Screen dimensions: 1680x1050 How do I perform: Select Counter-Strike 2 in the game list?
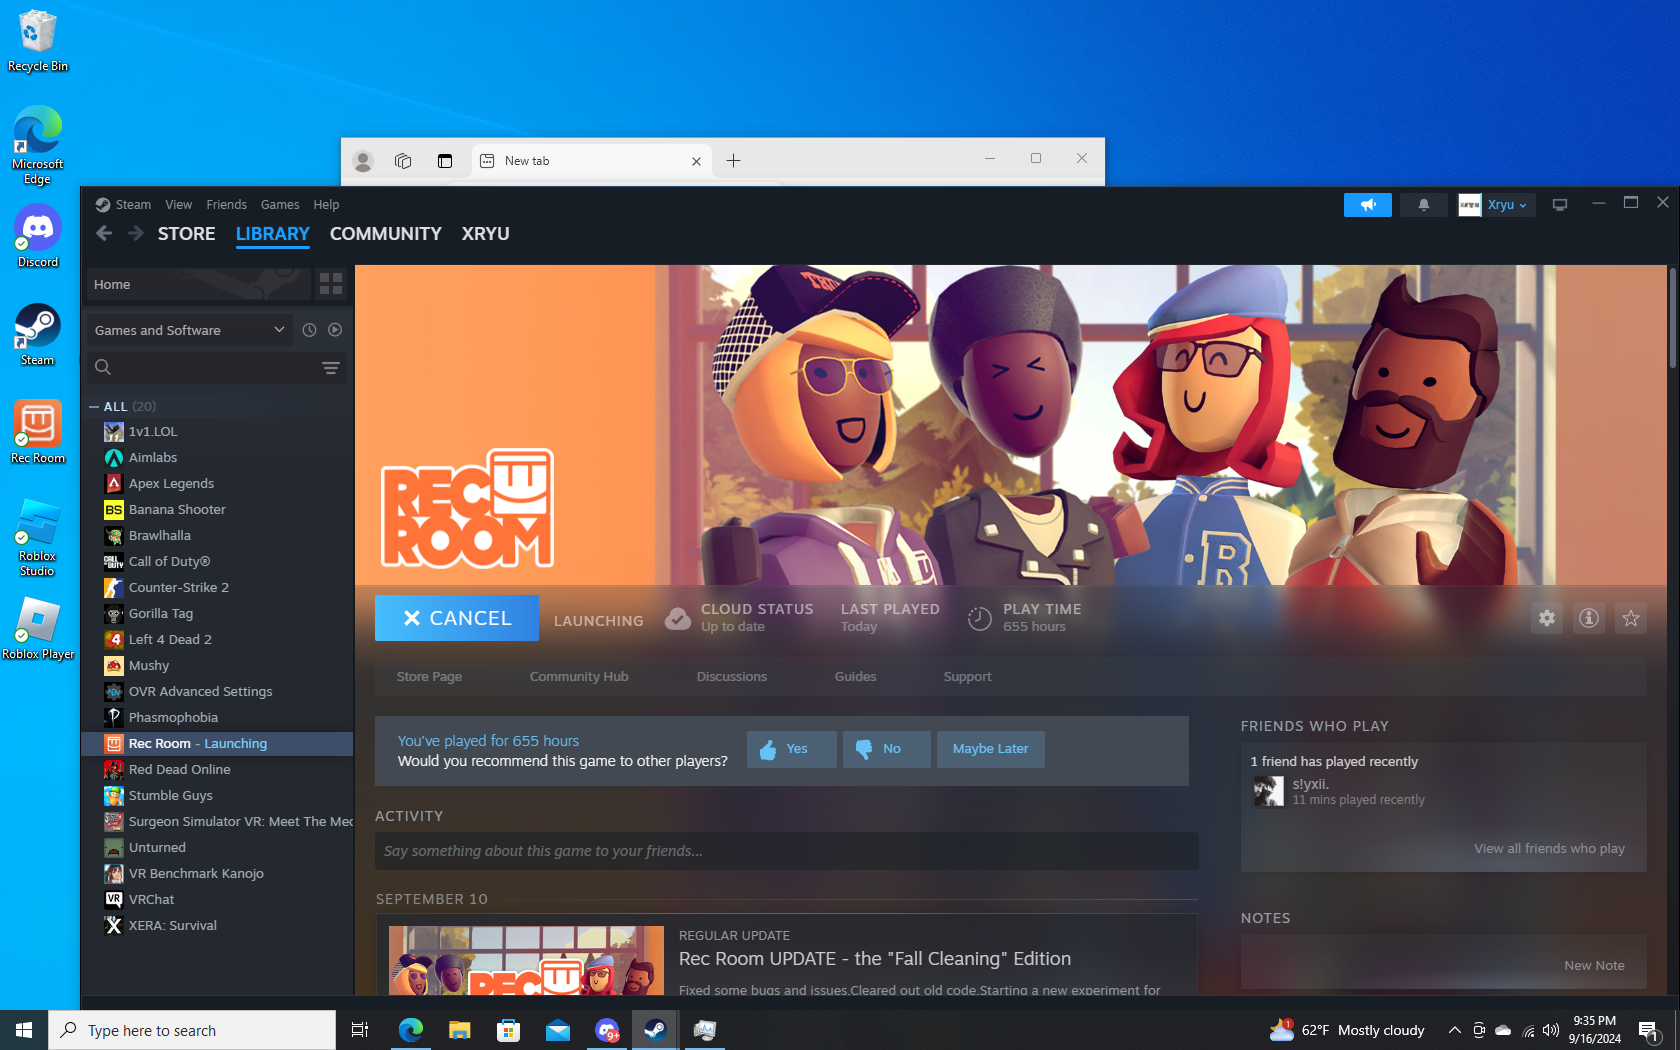pyautogui.click(x=217, y=588)
